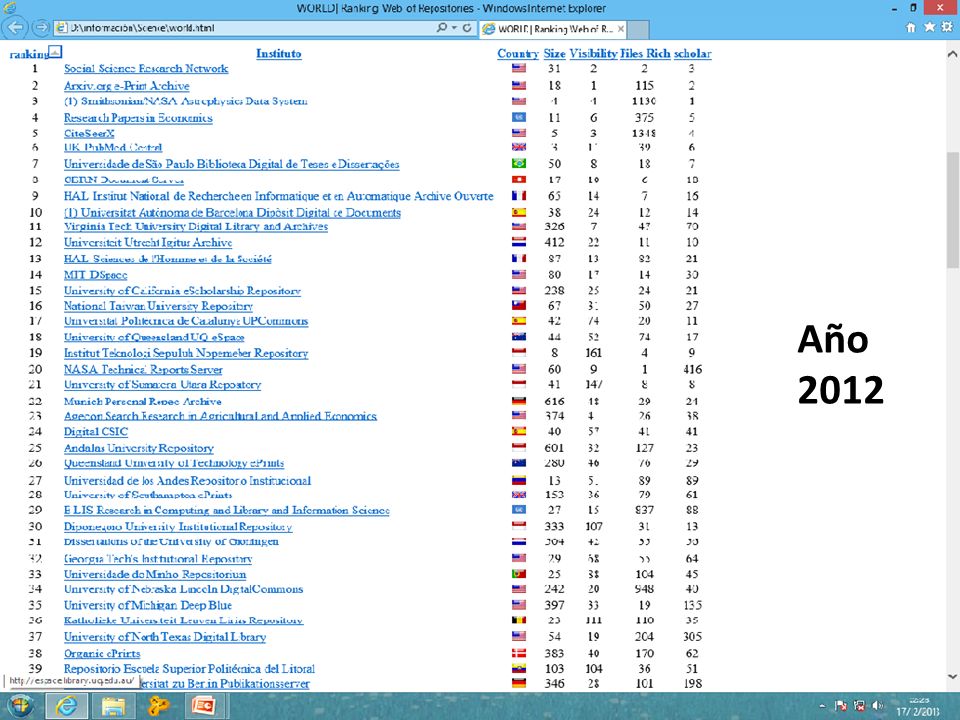Open Queensland University of Technology ePrints link
960x720 pixels.
tap(174, 463)
